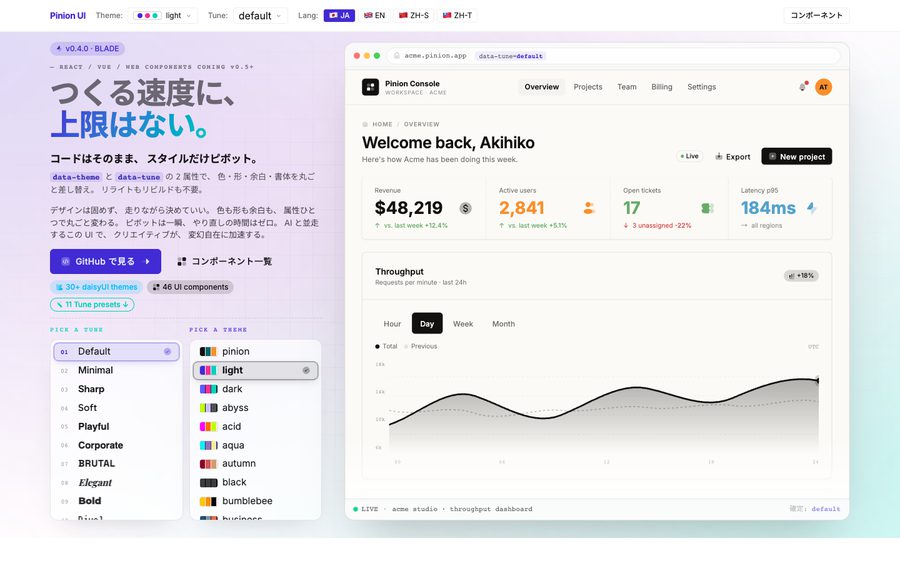Click the green LIVE status dot in footer
Image resolution: width=900 pixels, height=563 pixels.
[355, 509]
